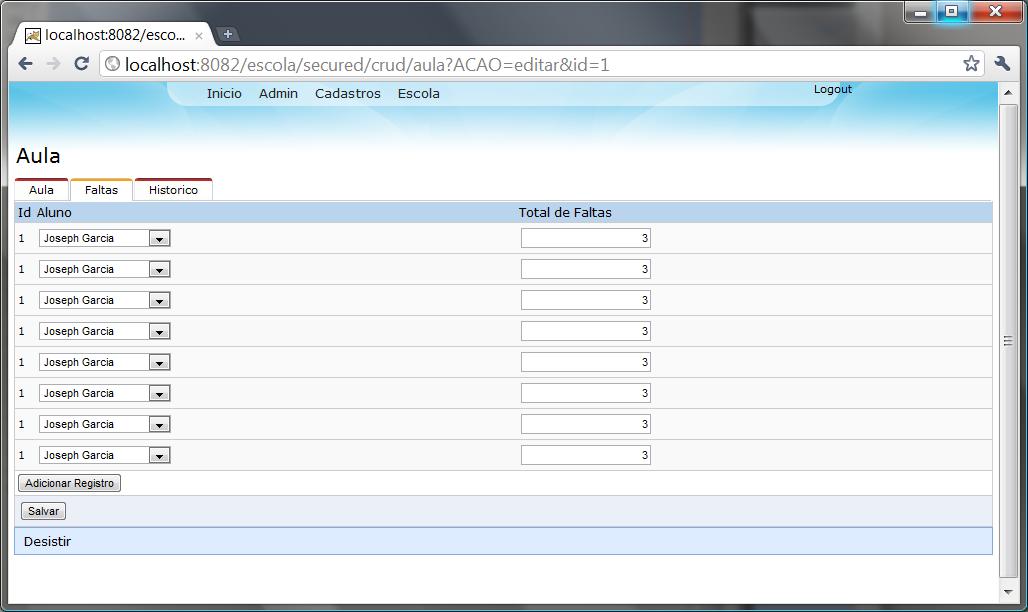This screenshot has height=612, width=1028.
Task: Switch to the Faltas tab
Action: (x=102, y=190)
